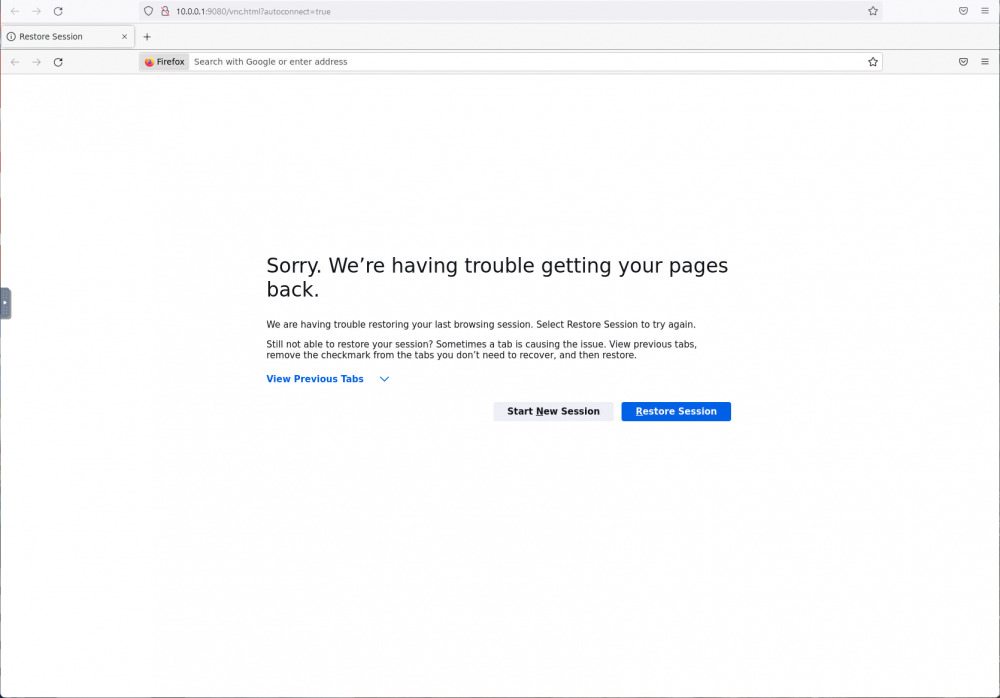Click the outer browser reload icon

58,11
